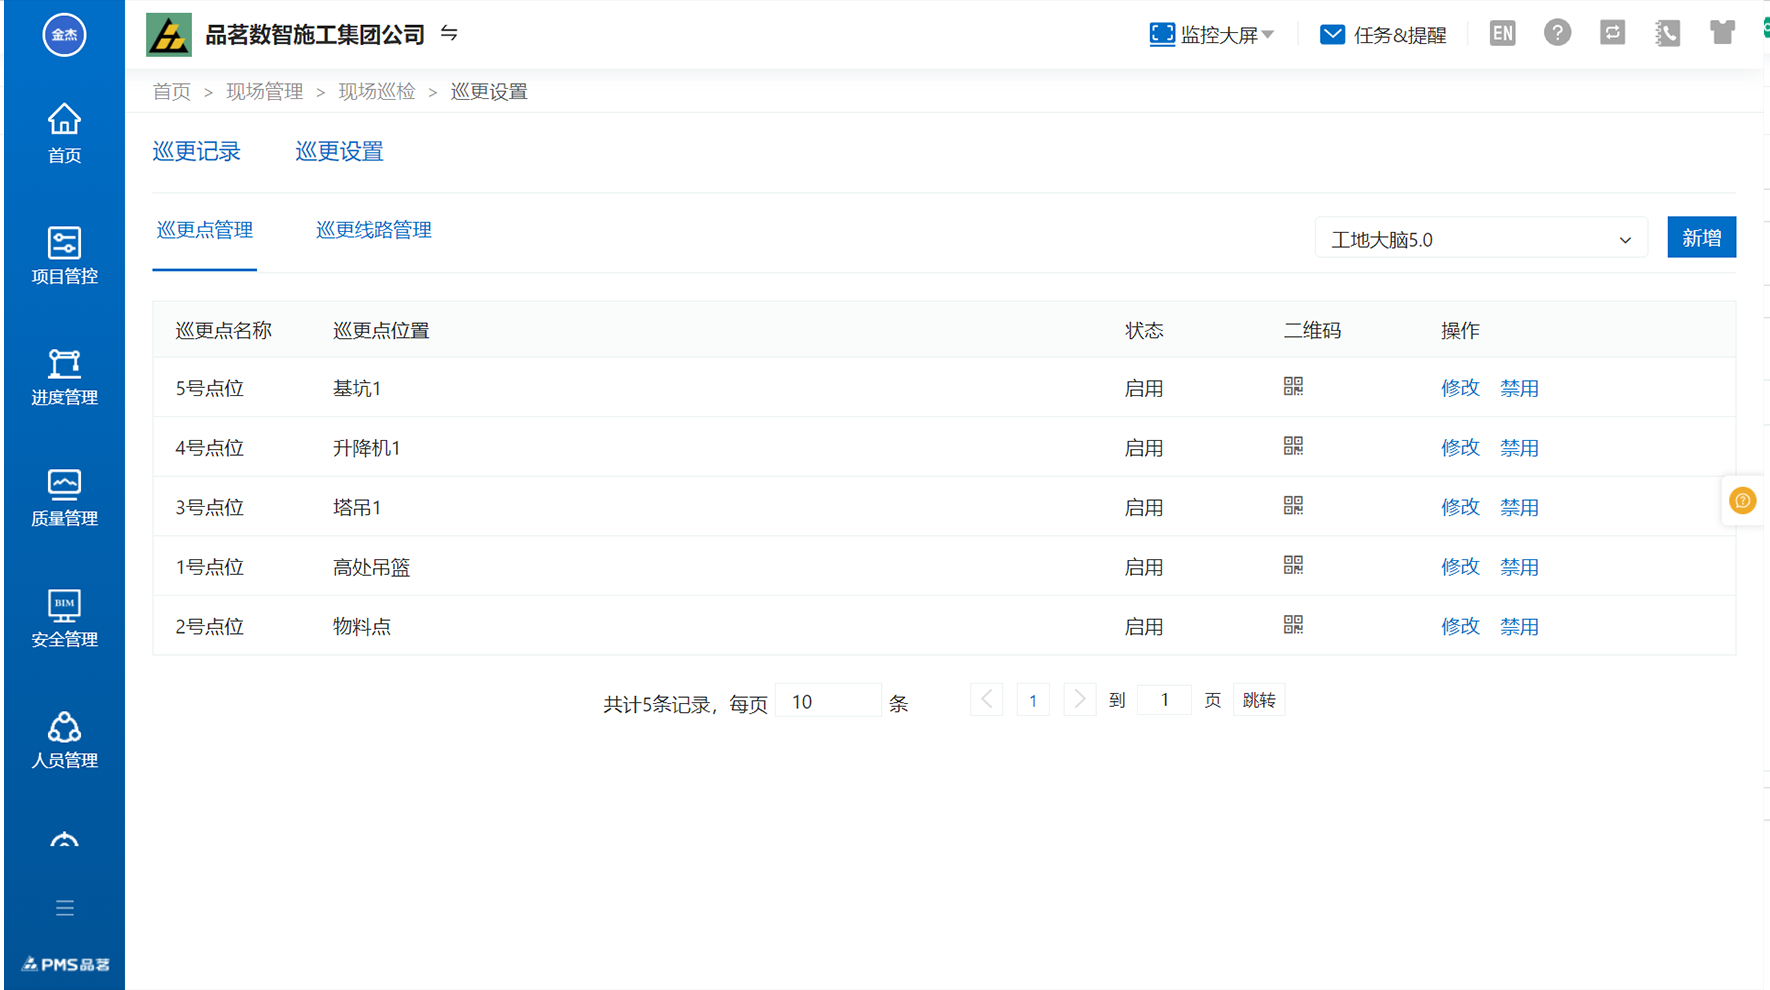Go to 进度管理 sidebar section

64,376
